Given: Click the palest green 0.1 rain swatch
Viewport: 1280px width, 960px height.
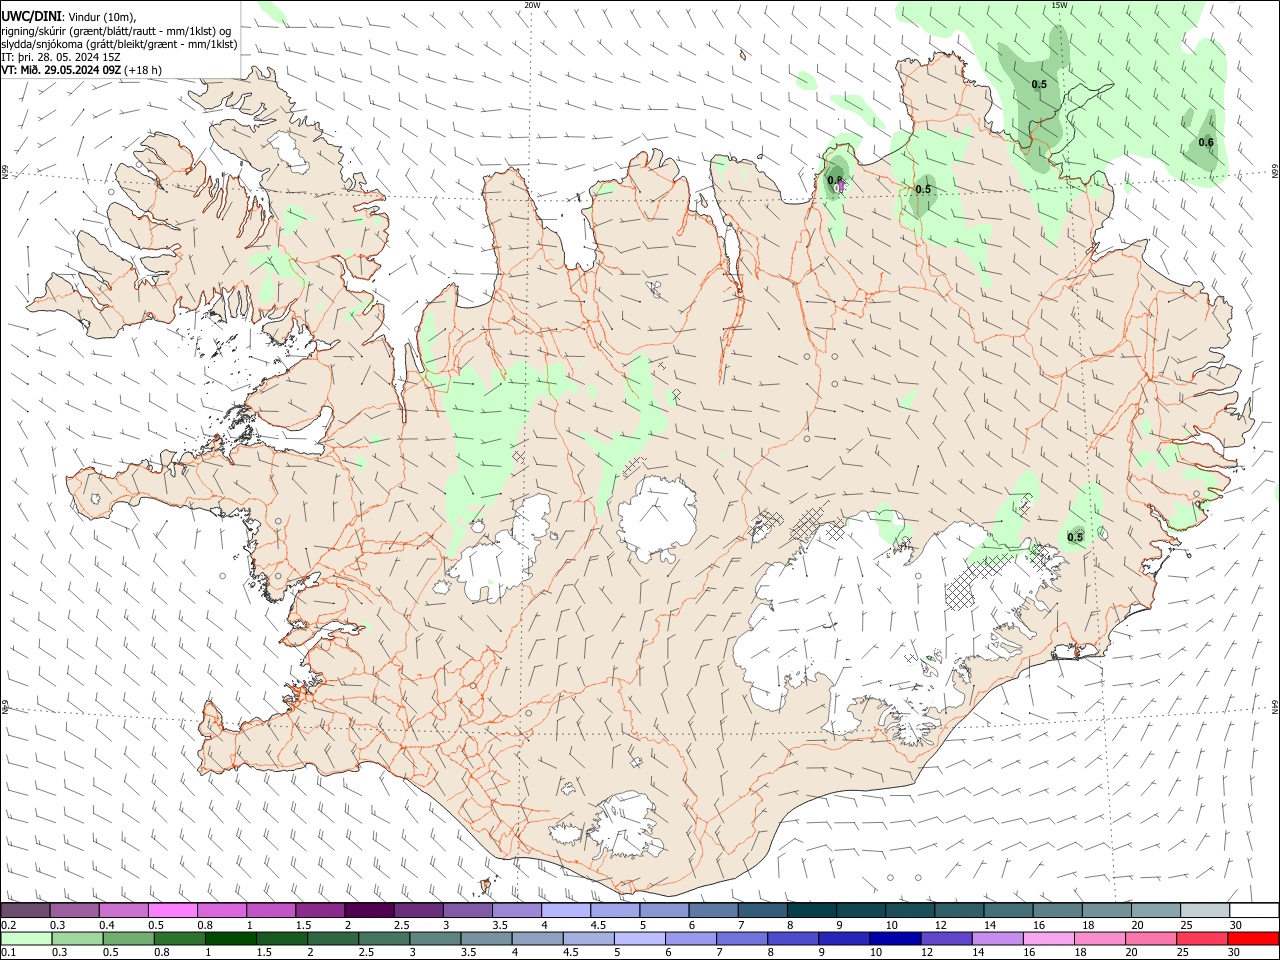Looking at the screenshot, I should pyautogui.click(x=26, y=938).
